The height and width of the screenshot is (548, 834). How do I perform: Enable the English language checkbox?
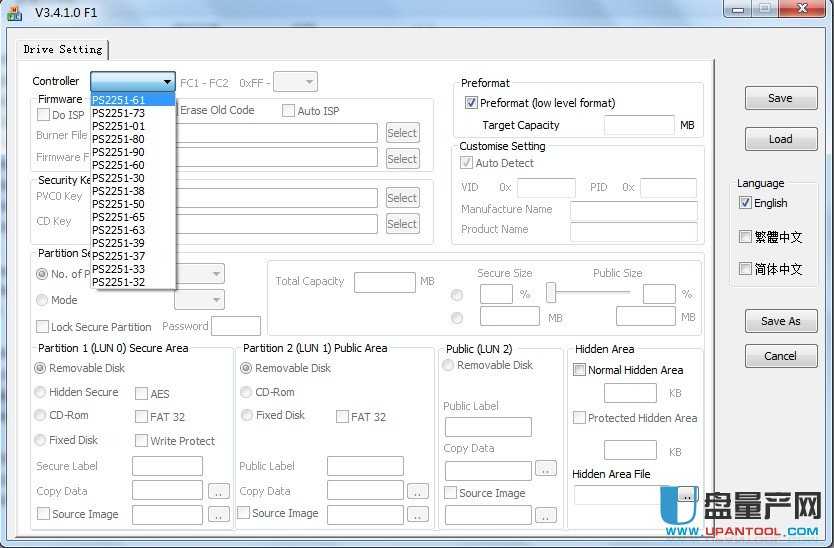[x=745, y=203]
